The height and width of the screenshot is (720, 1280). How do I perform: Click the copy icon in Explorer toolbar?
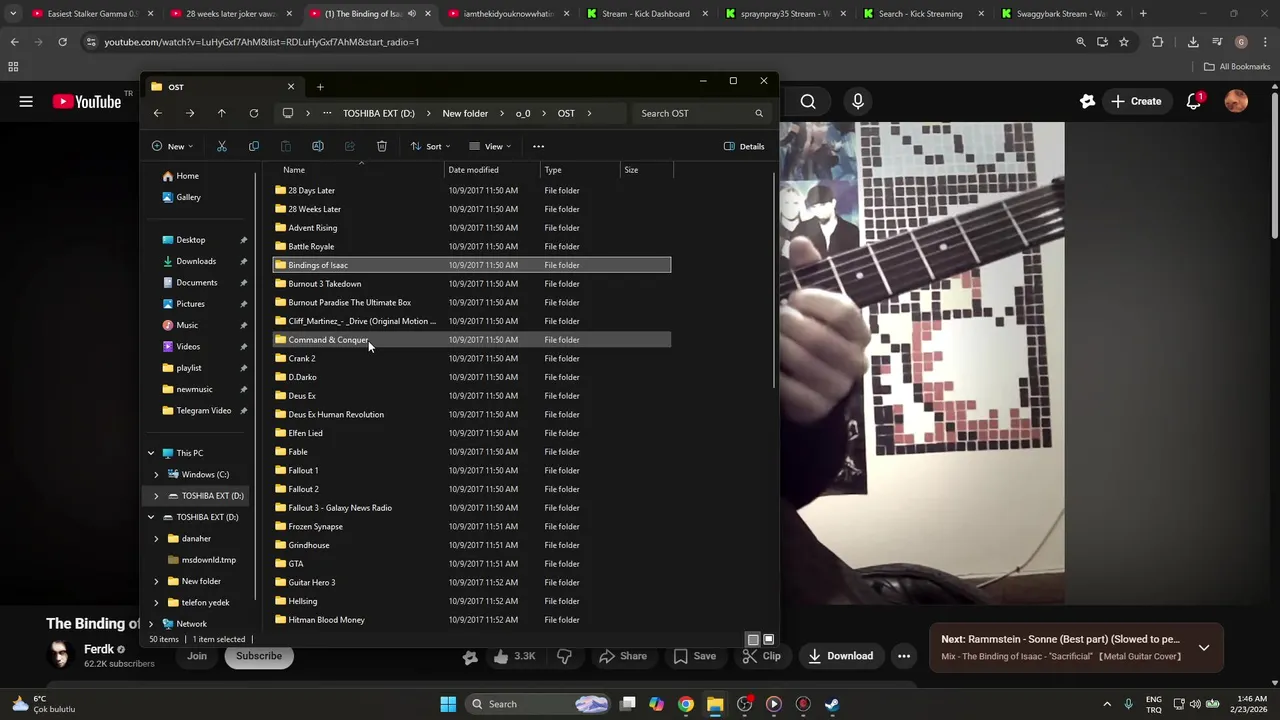pos(254,146)
